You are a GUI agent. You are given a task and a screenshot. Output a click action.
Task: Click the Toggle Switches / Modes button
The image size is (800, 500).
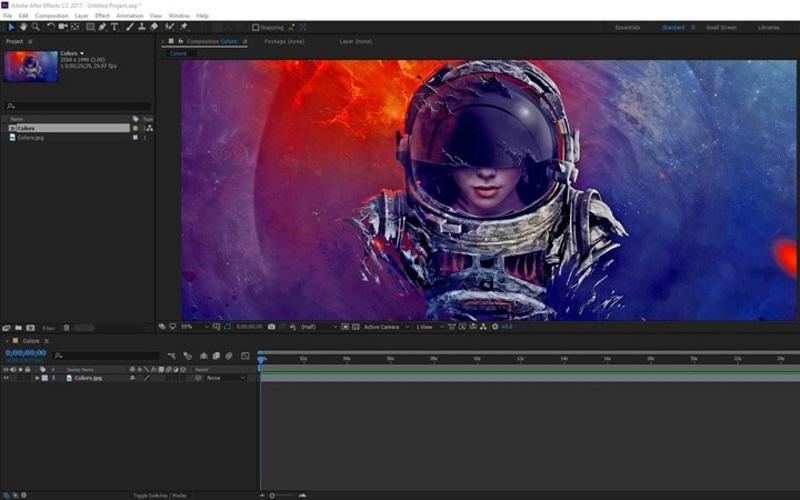click(159, 495)
